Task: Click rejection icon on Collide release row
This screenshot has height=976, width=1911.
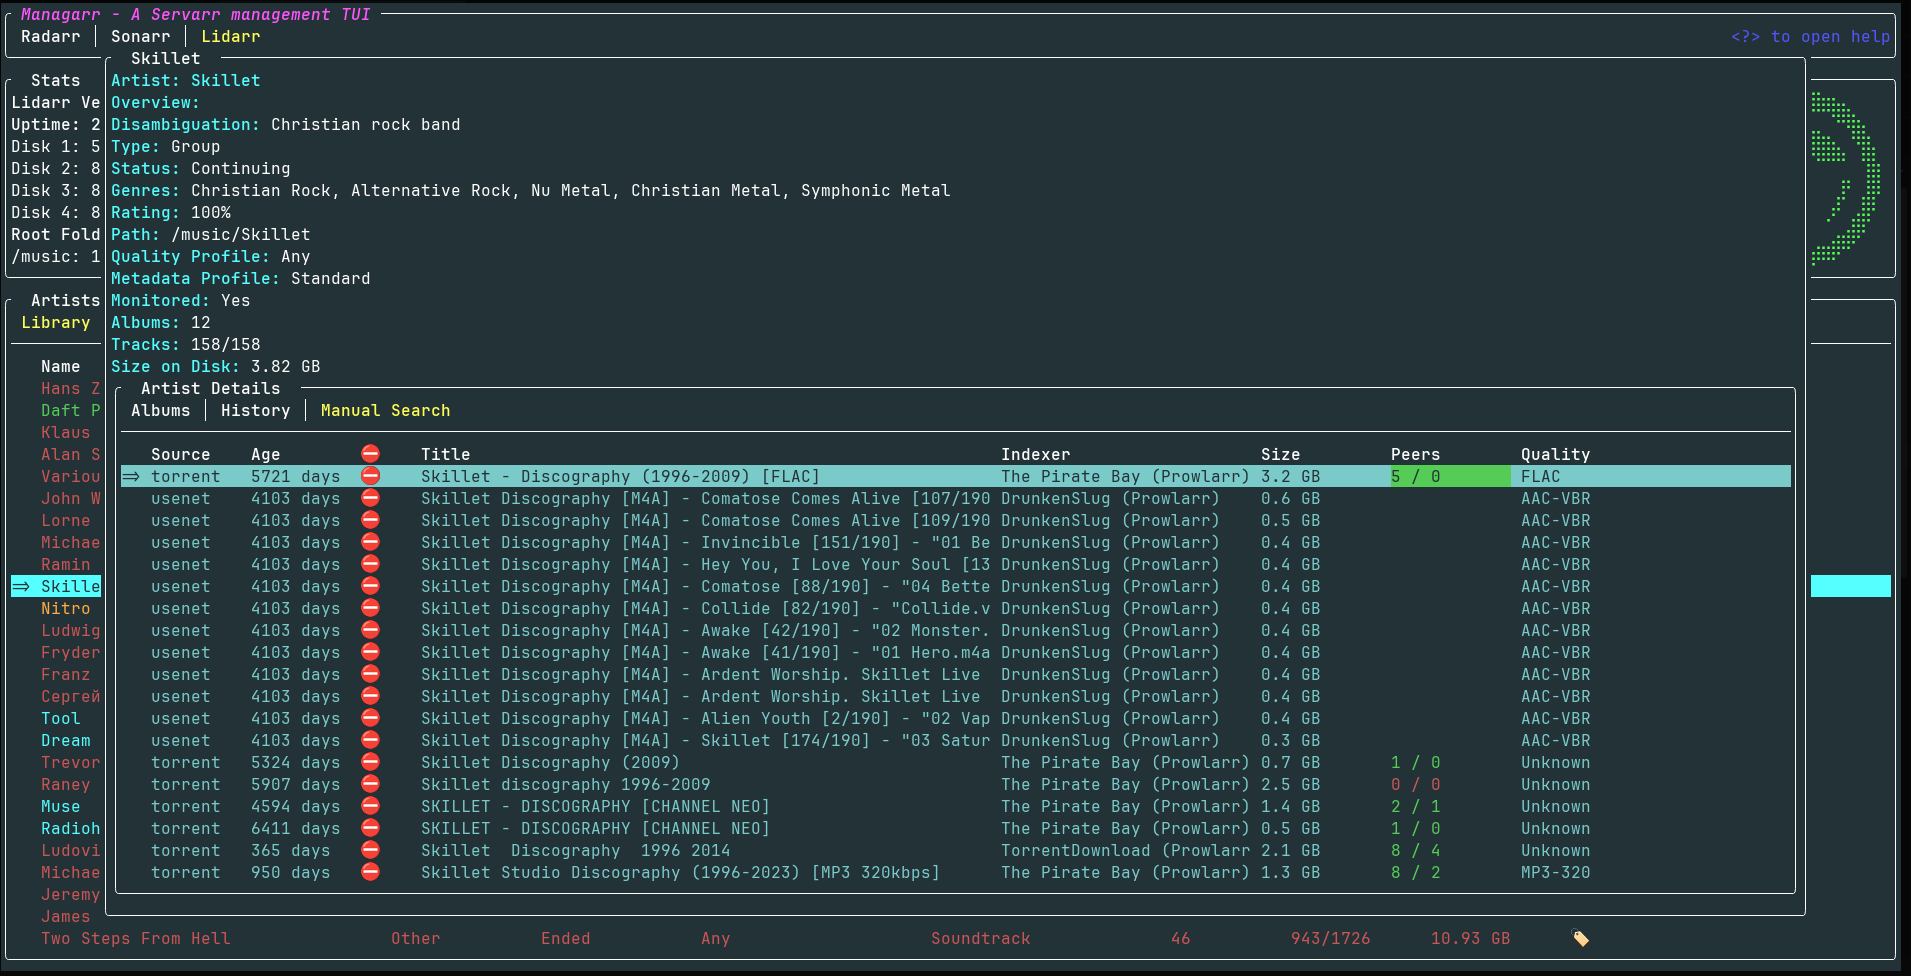Action: tap(370, 608)
